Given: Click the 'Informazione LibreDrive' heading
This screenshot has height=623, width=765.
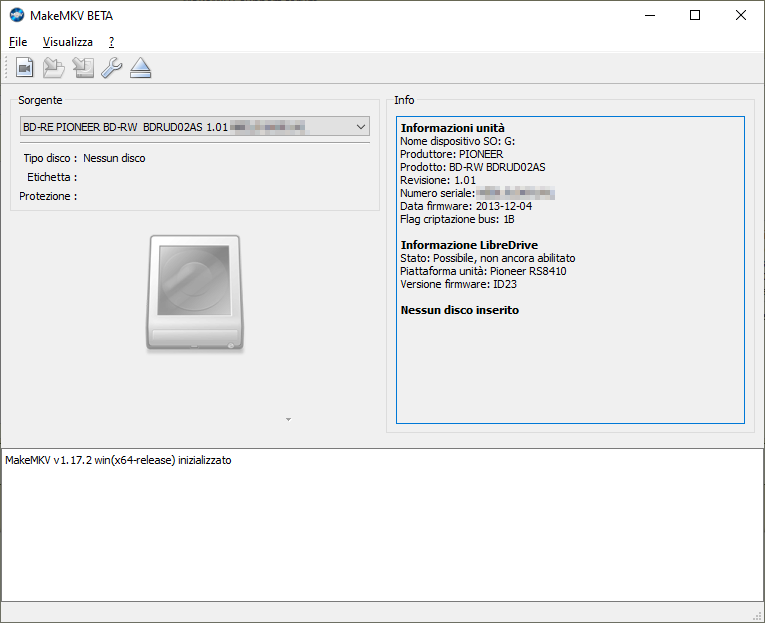Looking at the screenshot, I should (469, 245).
